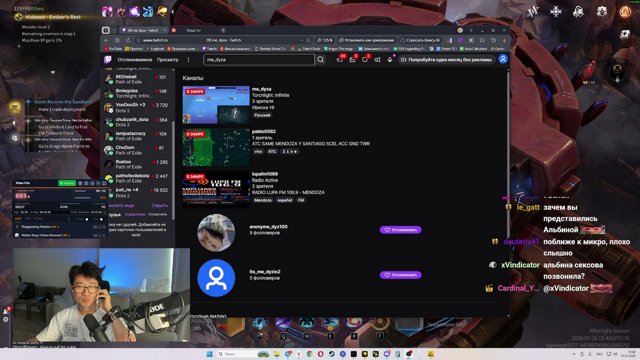
Task: Open the chubzarik_dota channel in the sidebar
Action: click(x=137, y=122)
